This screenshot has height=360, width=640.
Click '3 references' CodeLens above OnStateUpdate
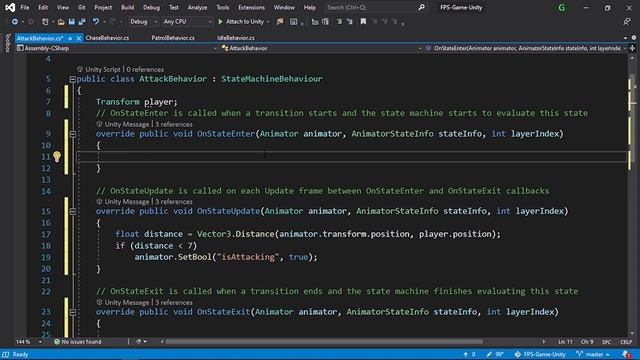click(x=173, y=202)
